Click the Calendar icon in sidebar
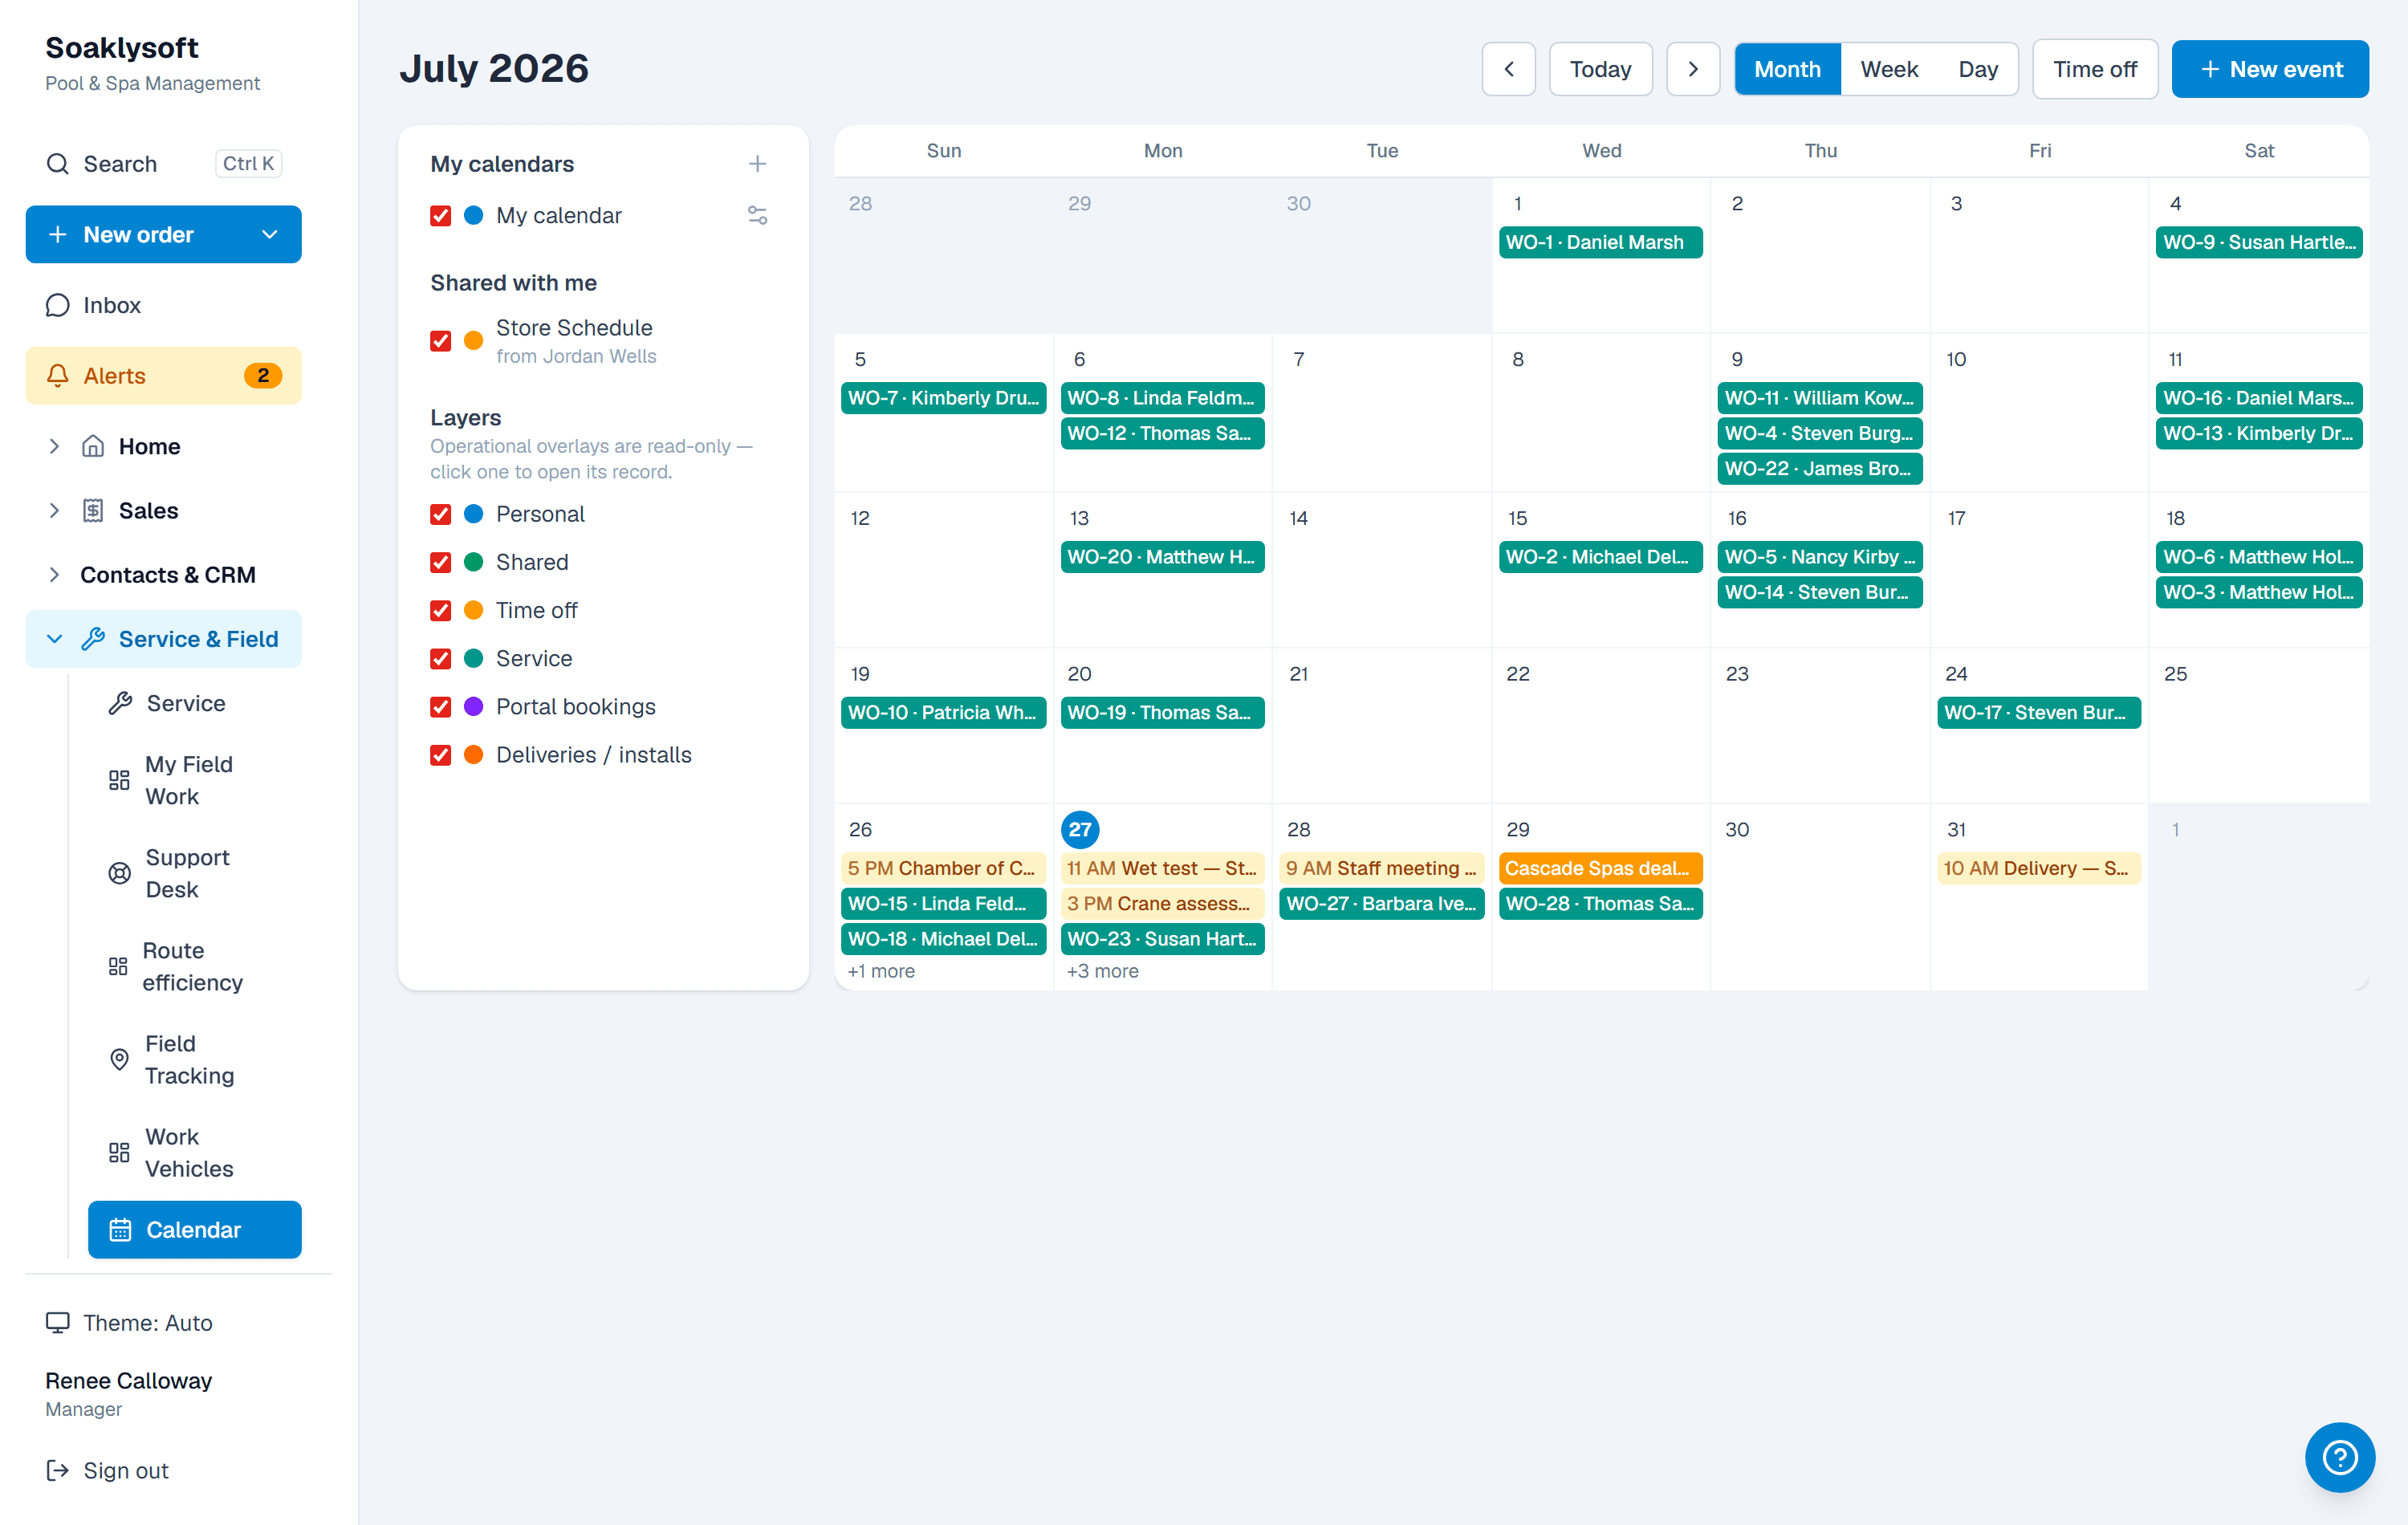 120,1230
